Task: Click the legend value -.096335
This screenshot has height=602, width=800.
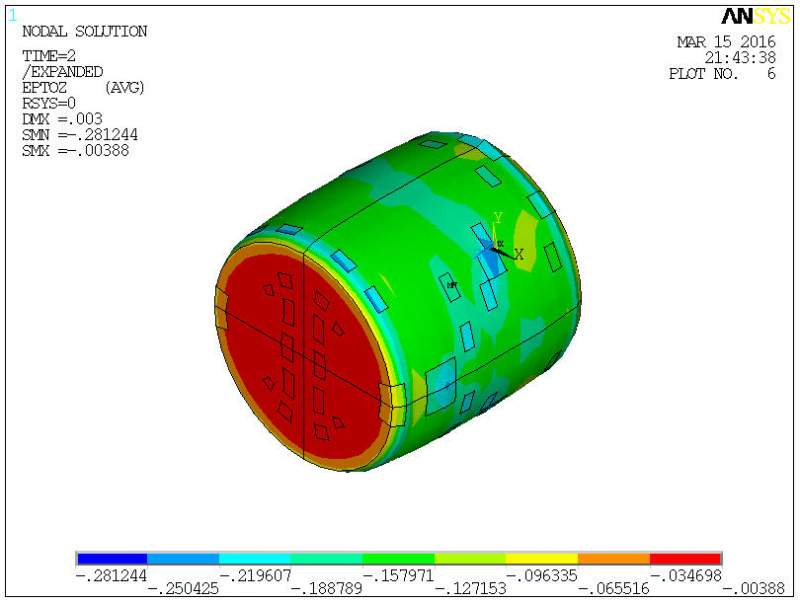Action: point(542,576)
